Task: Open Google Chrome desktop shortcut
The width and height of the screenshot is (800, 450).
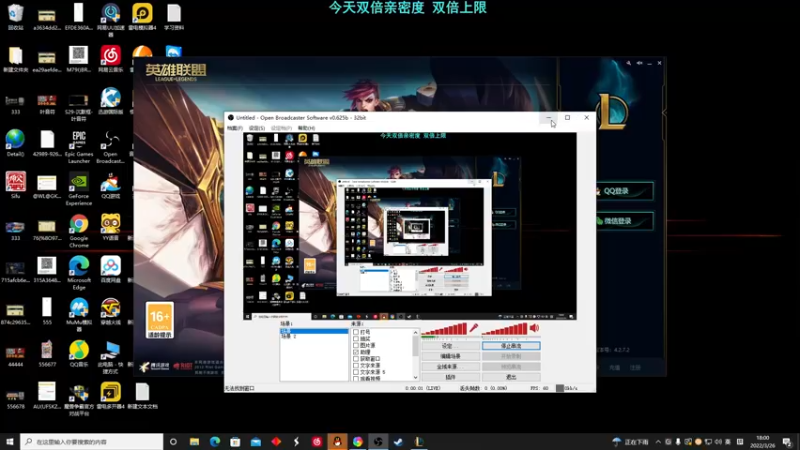Action: click(x=79, y=231)
